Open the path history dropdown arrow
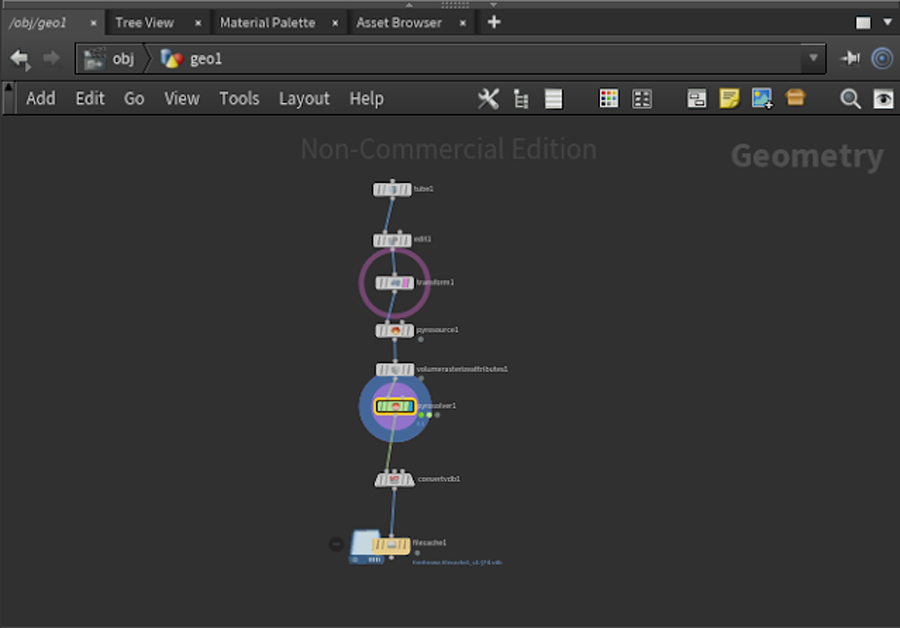This screenshot has width=900, height=628. click(813, 58)
